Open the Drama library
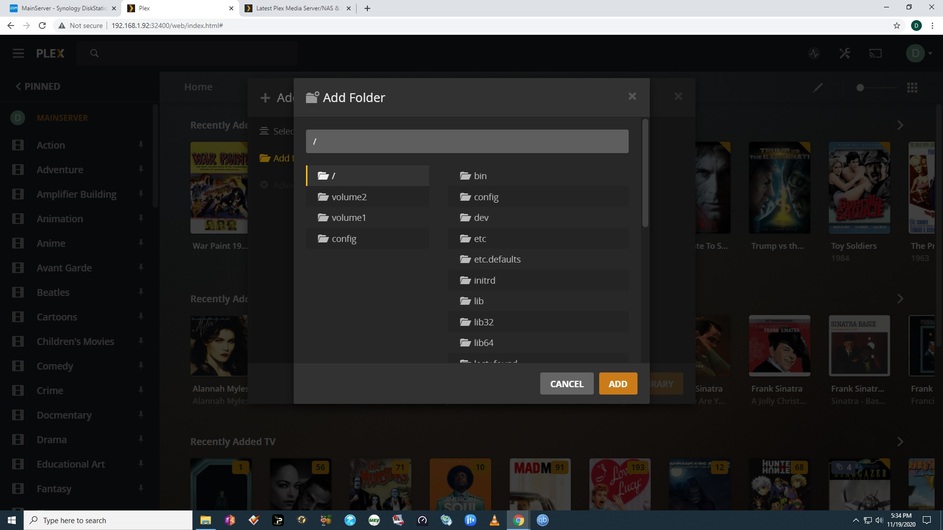943x530 pixels. pyautogui.click(x=51, y=440)
